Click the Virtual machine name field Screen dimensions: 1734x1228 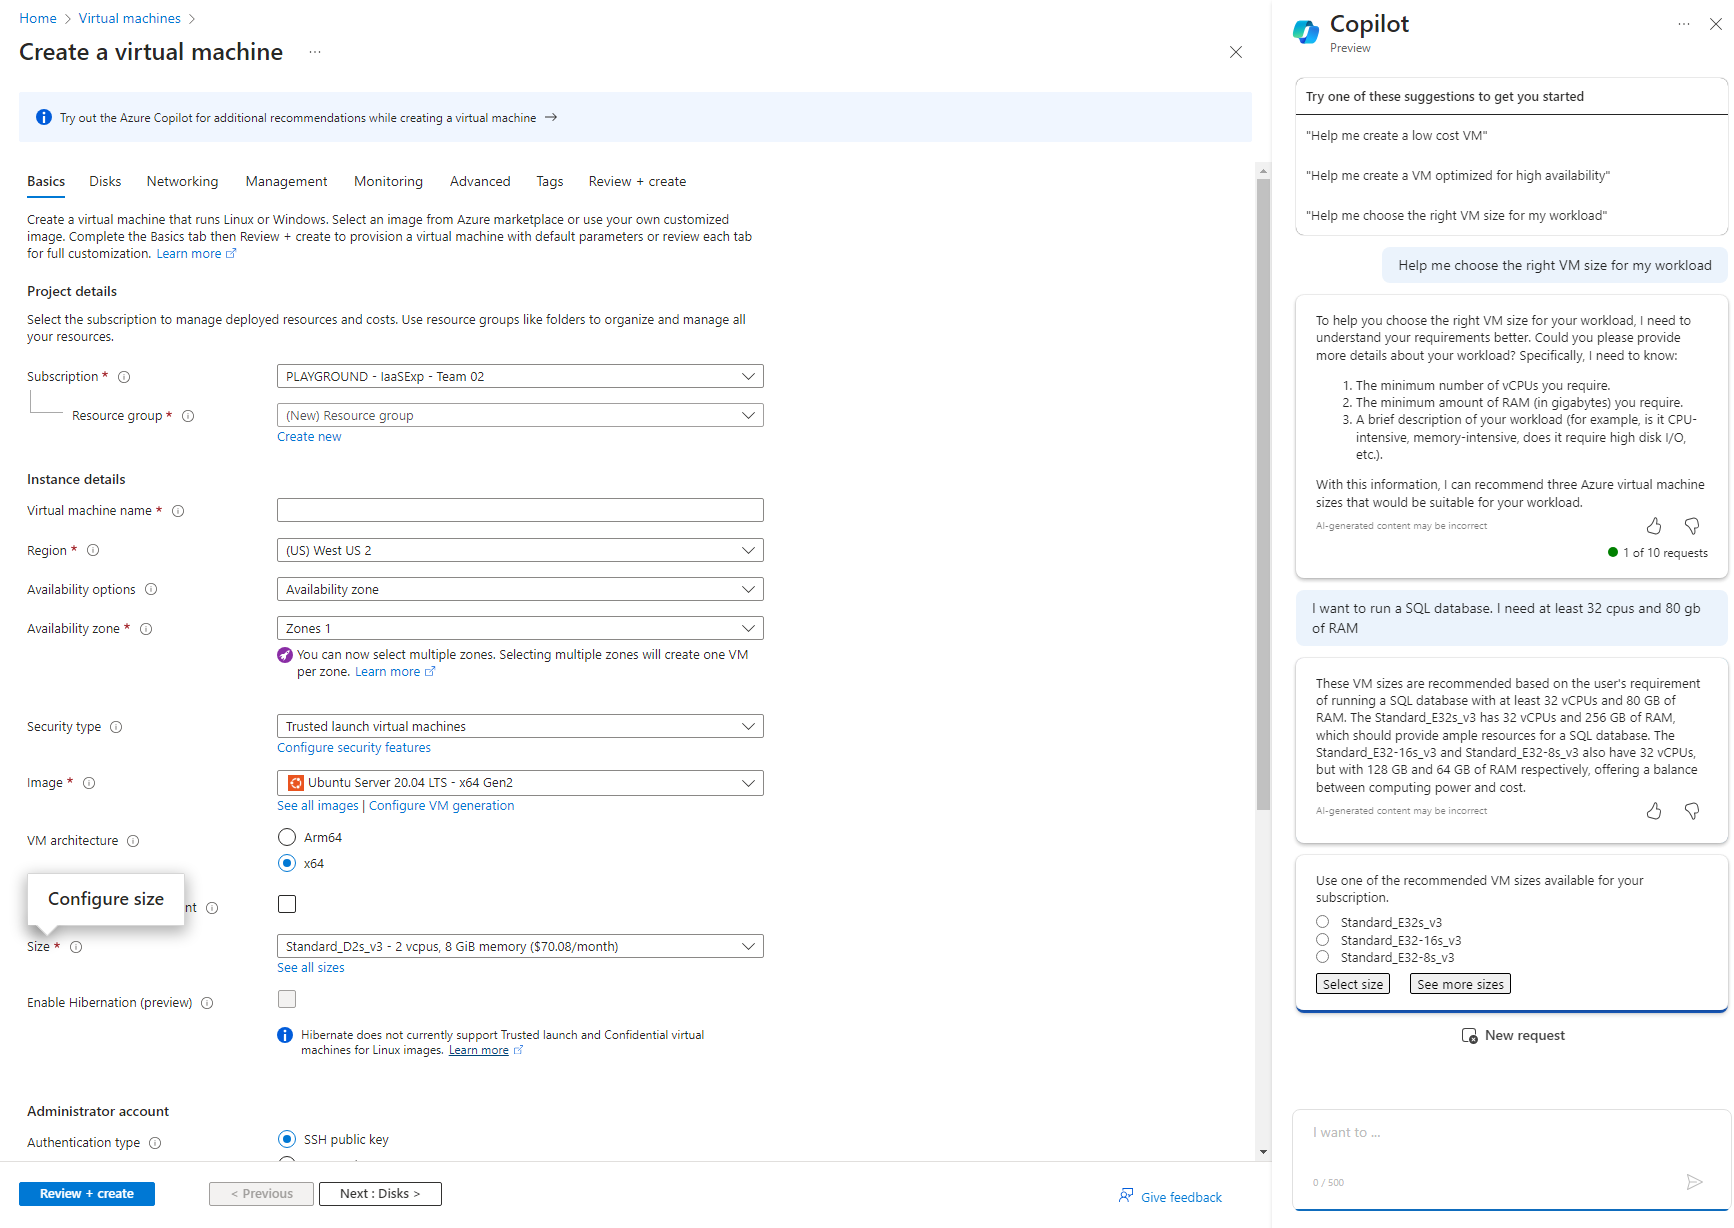click(x=520, y=510)
